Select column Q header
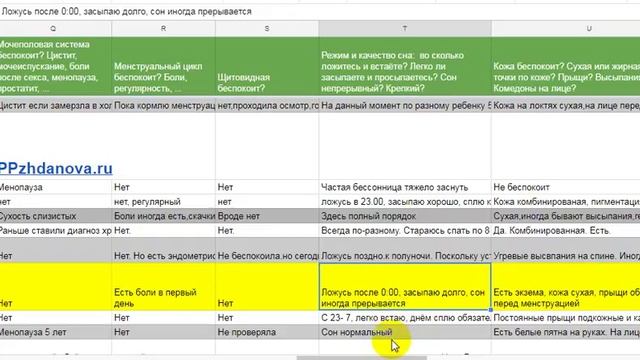 [55, 29]
